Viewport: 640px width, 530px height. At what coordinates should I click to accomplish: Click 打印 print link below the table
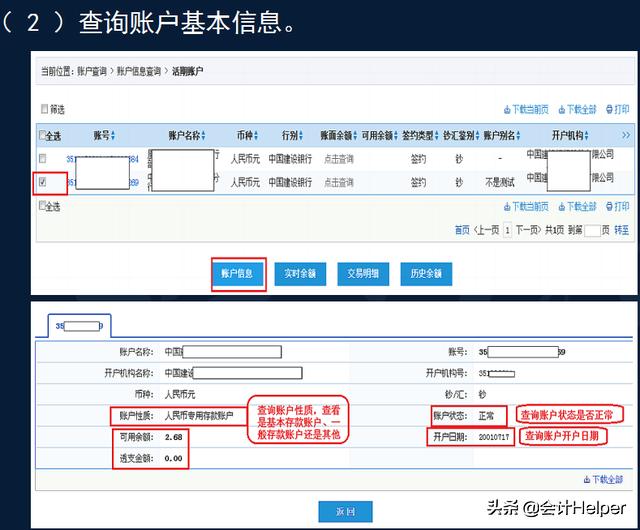(x=618, y=207)
